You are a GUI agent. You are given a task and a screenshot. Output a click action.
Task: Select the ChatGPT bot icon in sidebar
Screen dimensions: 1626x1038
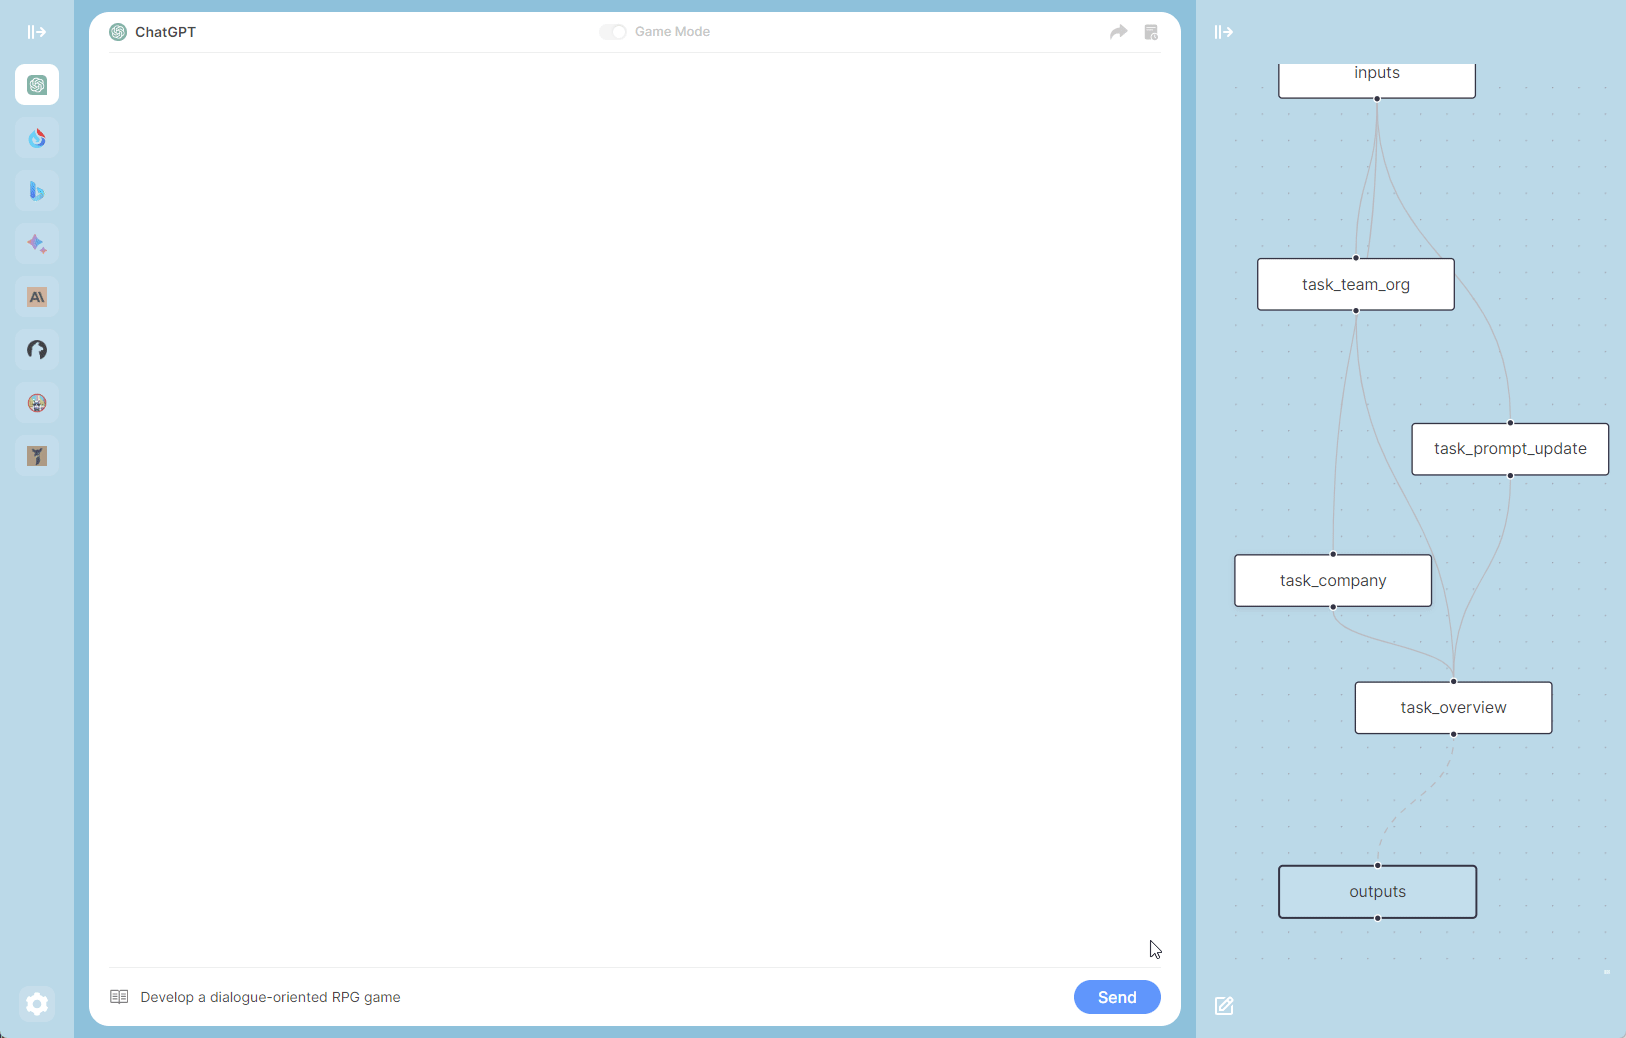[37, 85]
